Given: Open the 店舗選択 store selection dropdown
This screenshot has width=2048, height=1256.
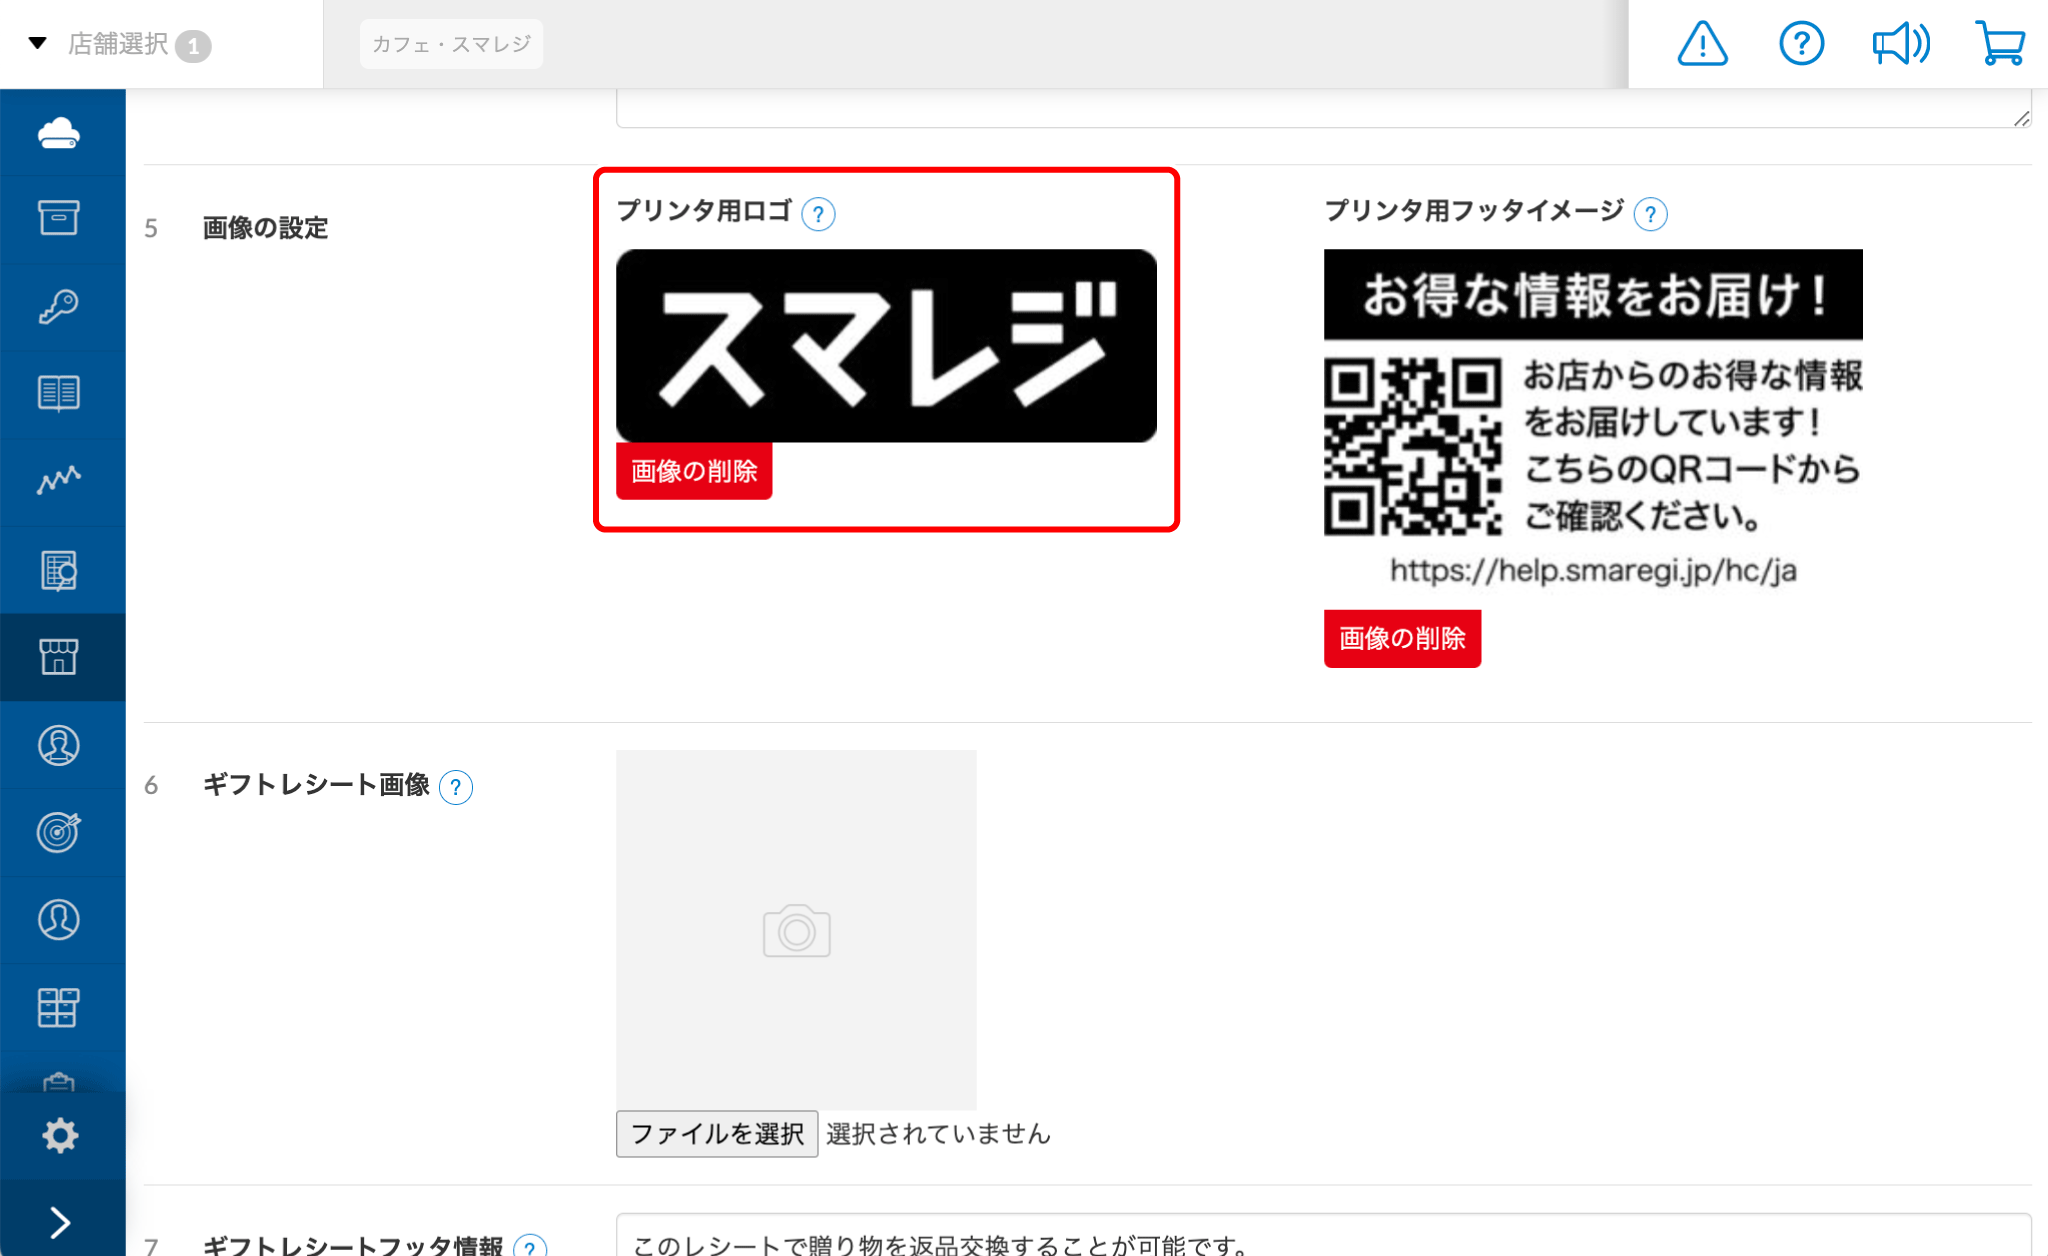Looking at the screenshot, I should click(x=120, y=44).
